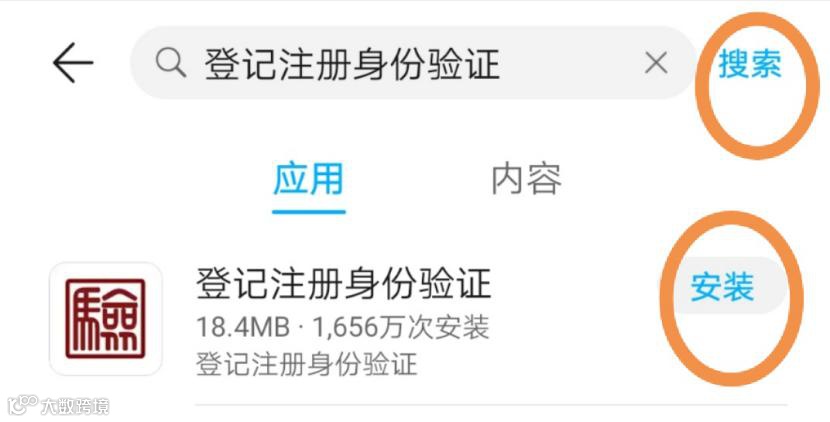
Task: Focus the search field text 登记注册身份验证
Action: click(352, 64)
